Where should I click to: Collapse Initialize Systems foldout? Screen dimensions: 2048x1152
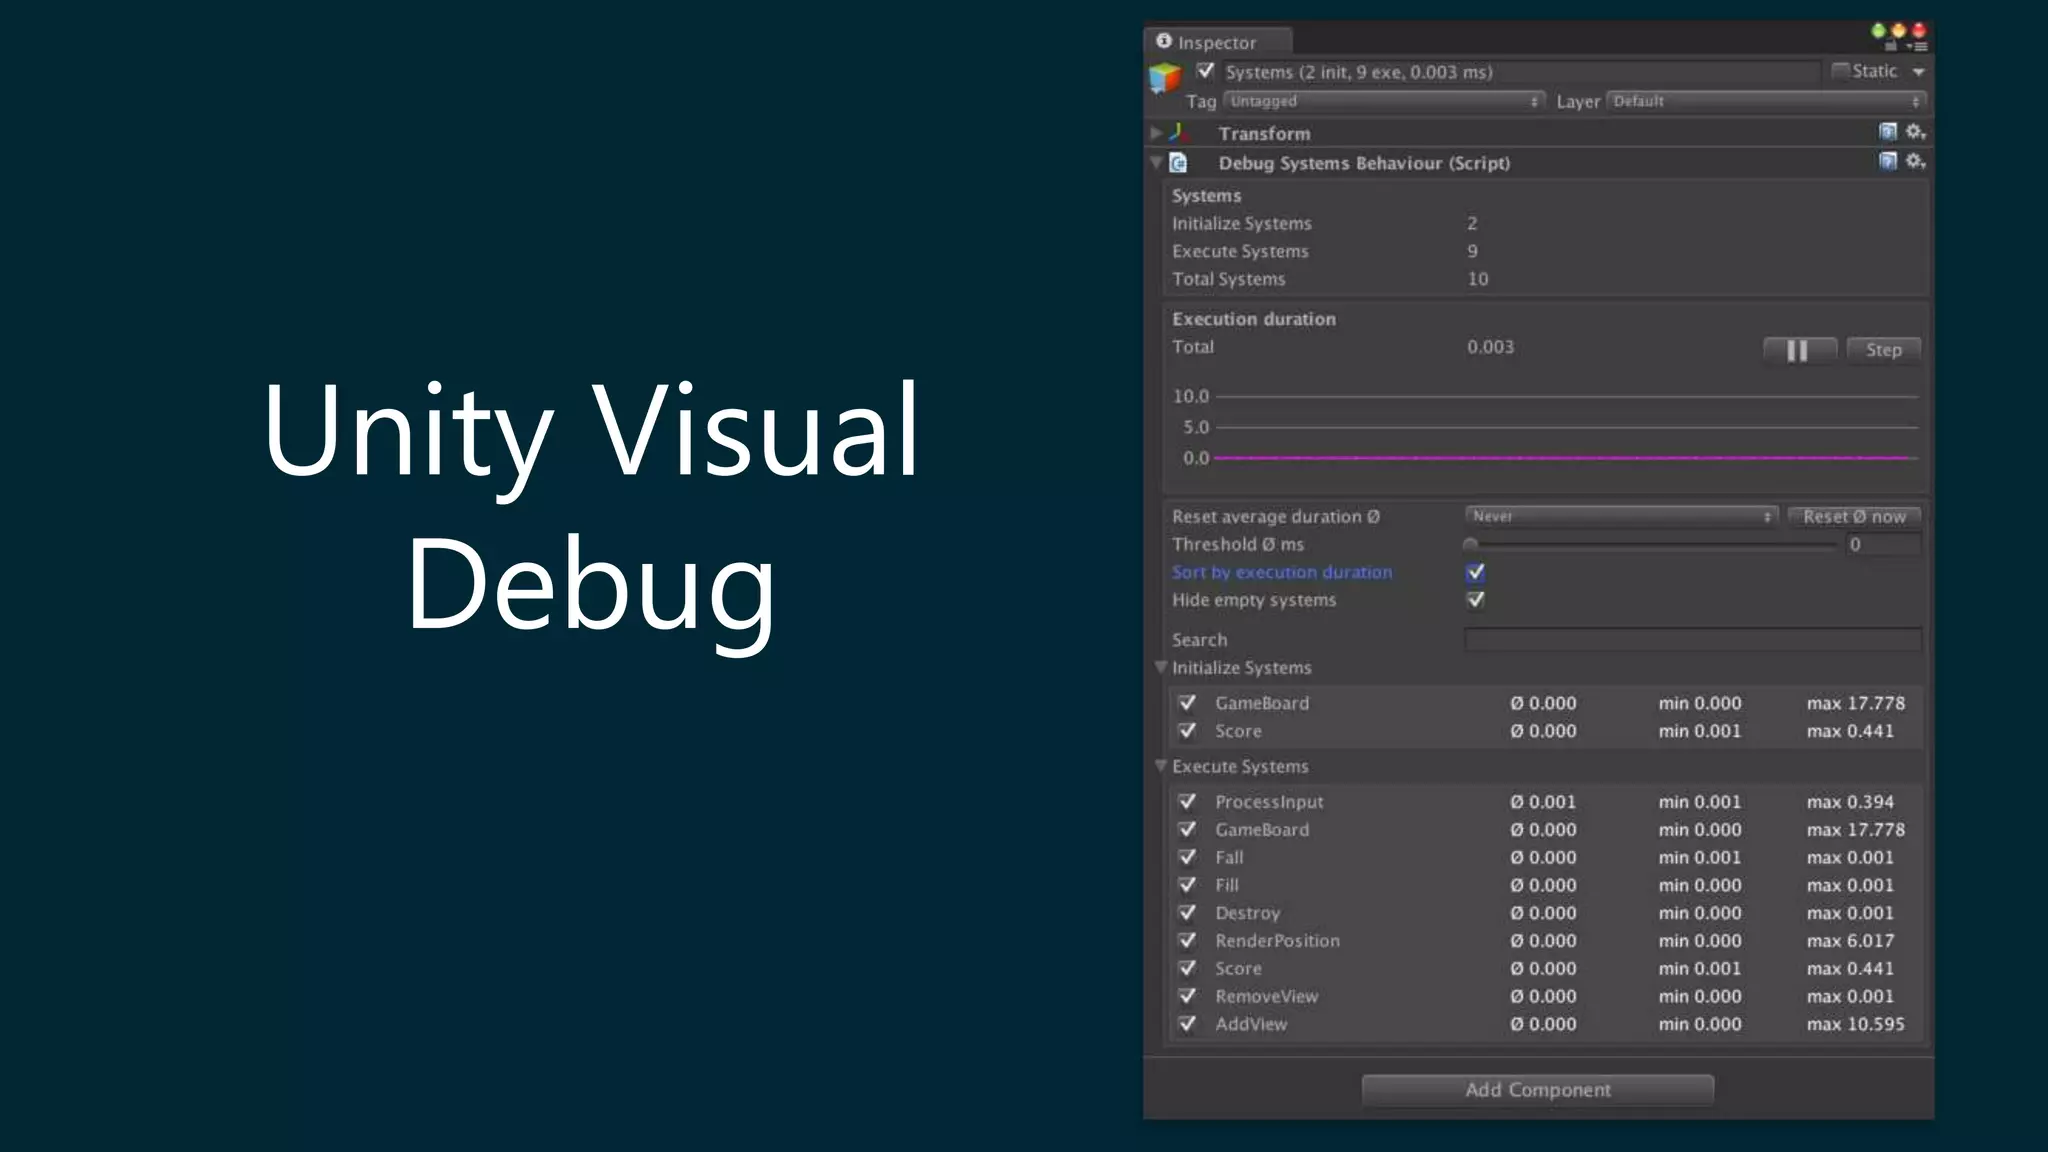click(x=1161, y=667)
